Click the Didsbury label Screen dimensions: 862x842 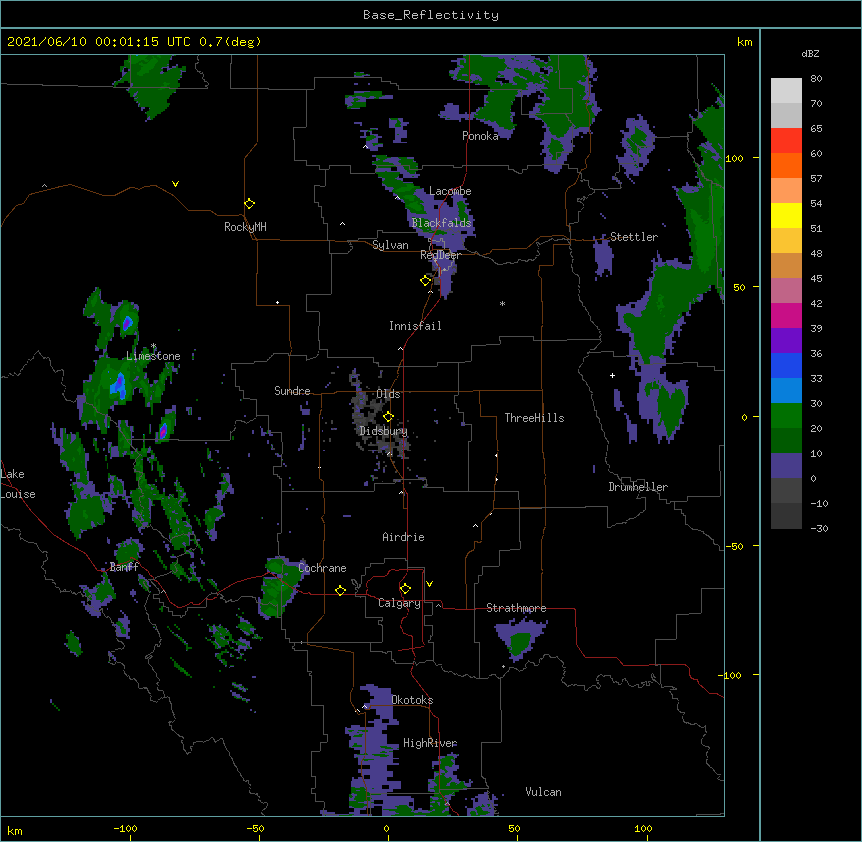tap(383, 431)
